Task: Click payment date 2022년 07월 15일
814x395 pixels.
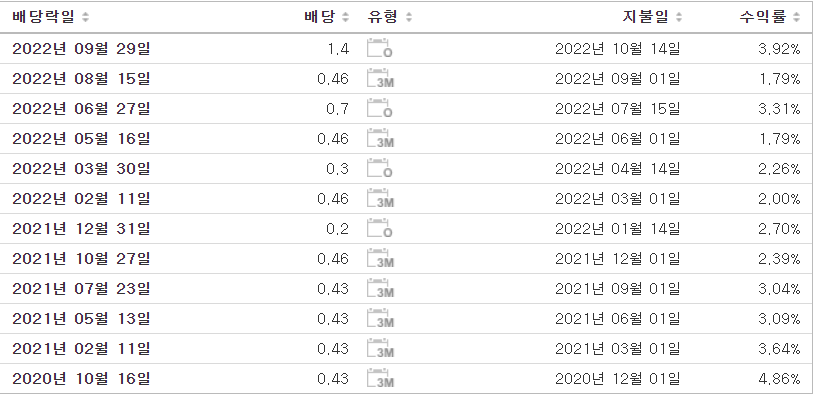Action: [618, 109]
